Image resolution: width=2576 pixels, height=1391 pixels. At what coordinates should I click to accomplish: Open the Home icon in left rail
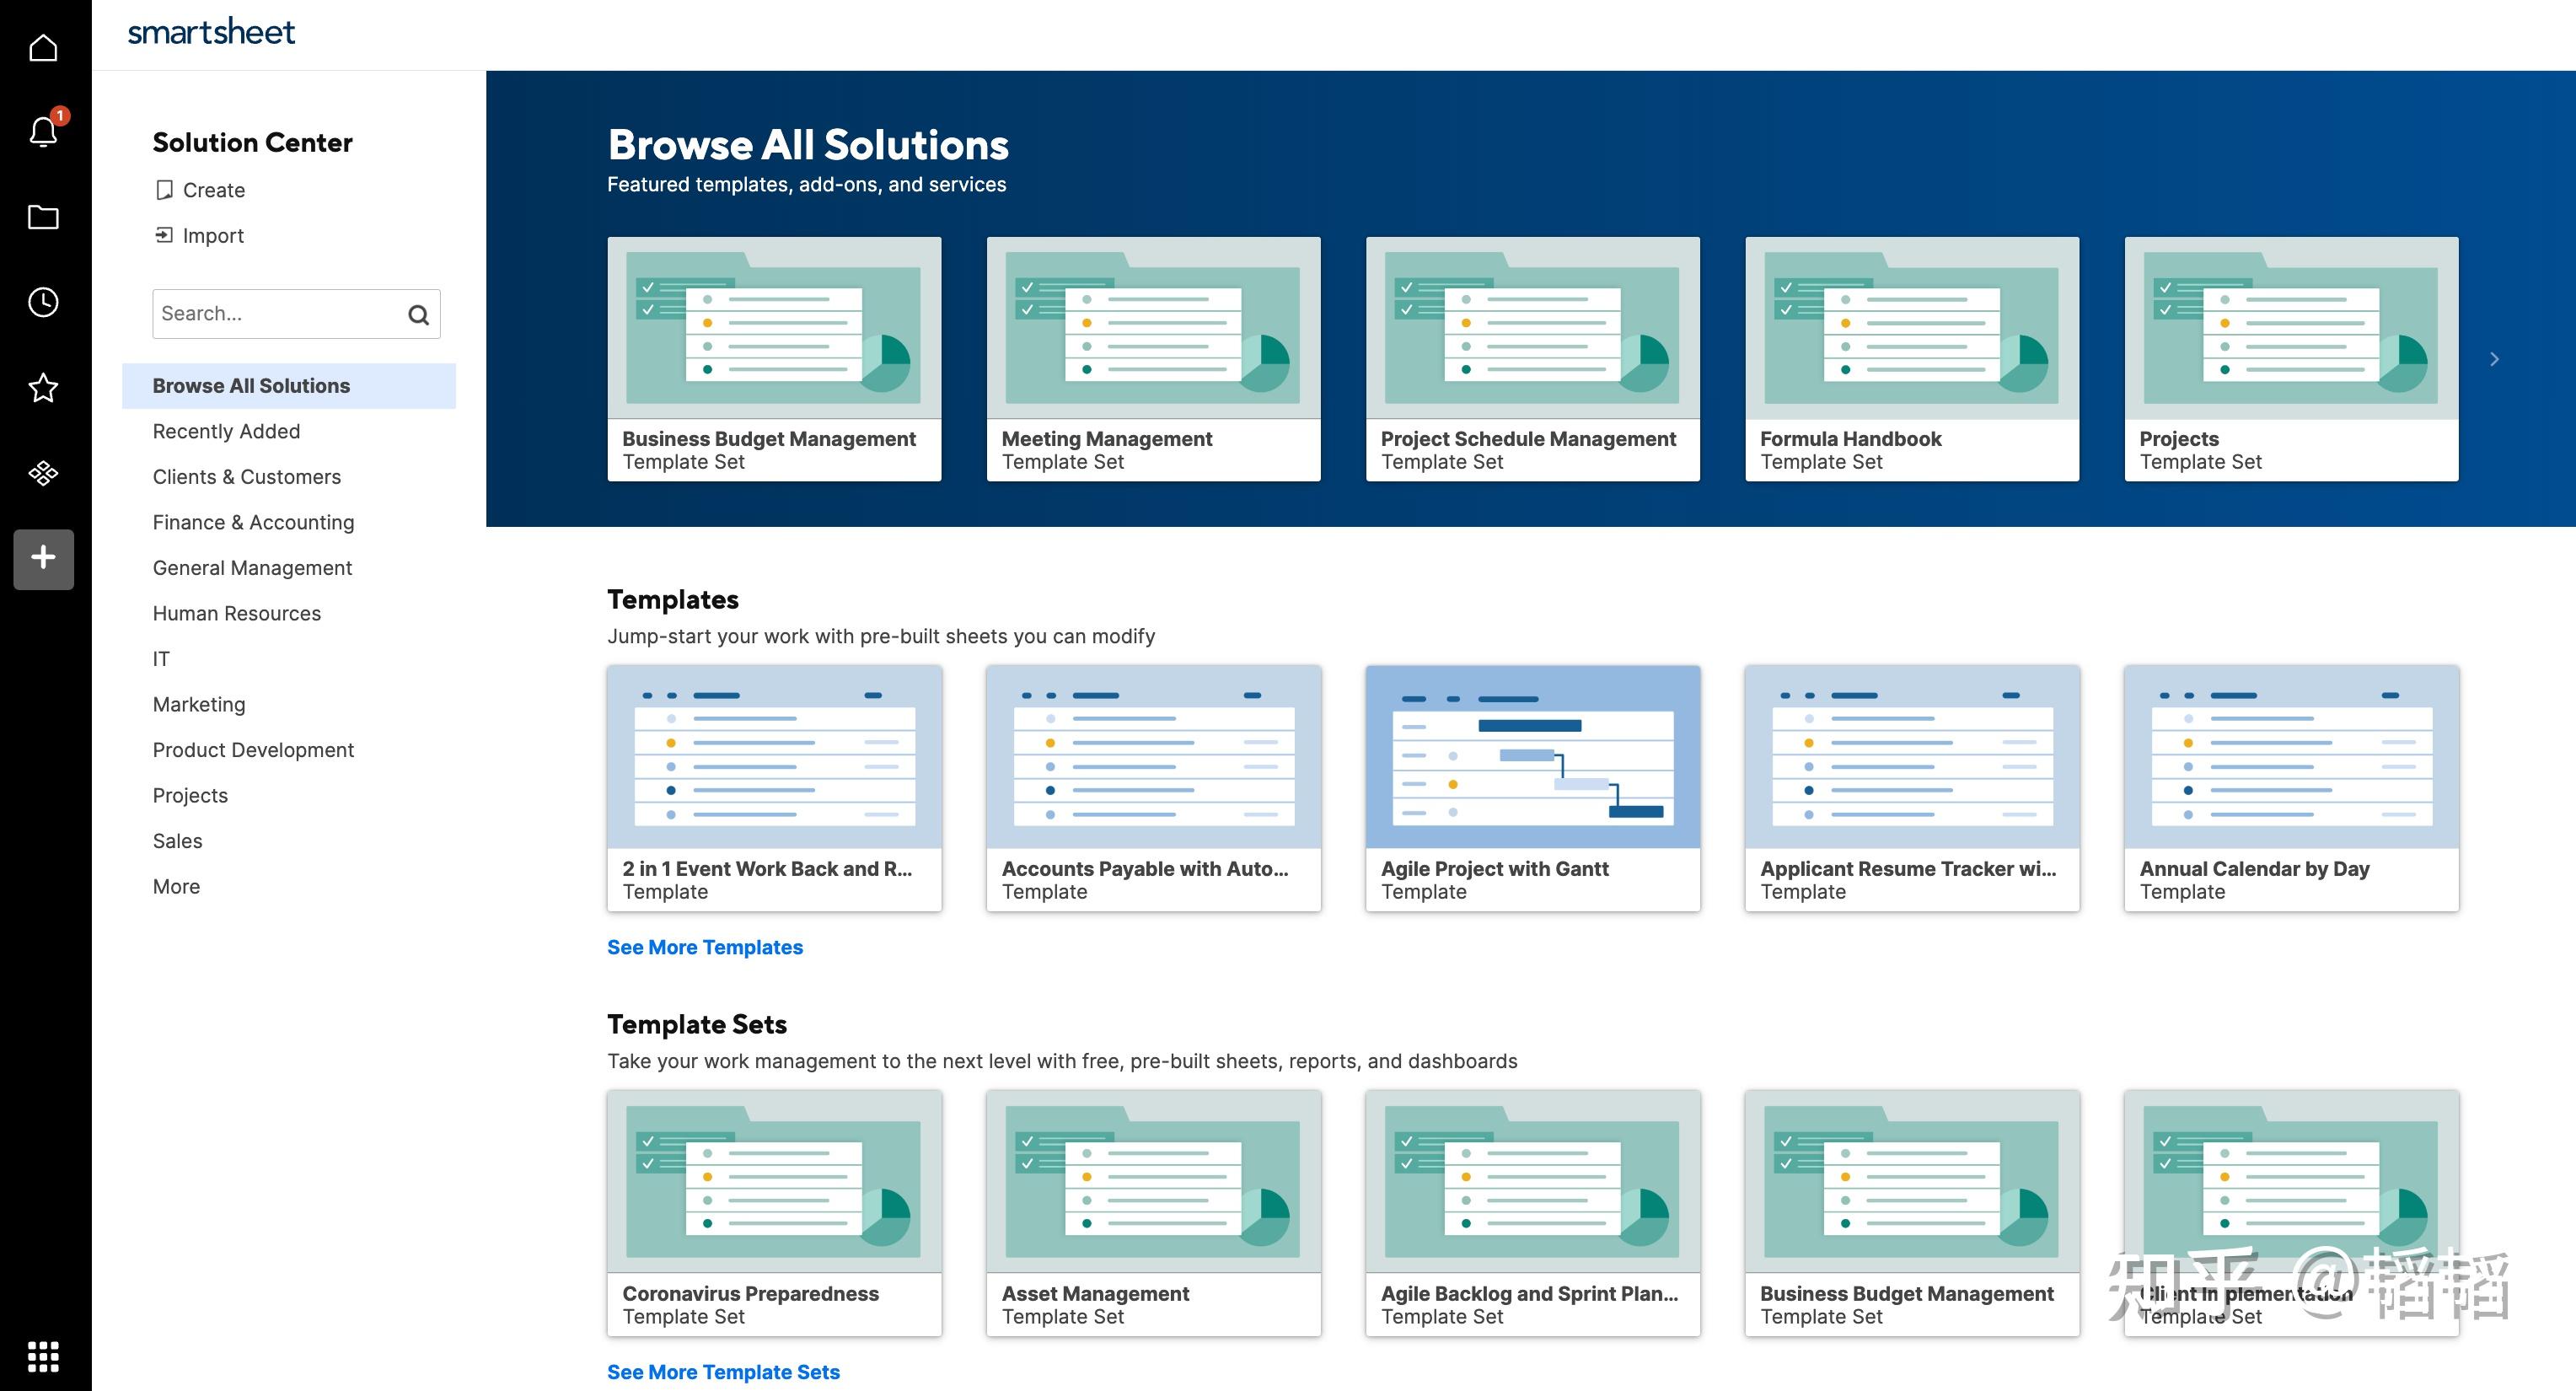pyautogui.click(x=43, y=47)
